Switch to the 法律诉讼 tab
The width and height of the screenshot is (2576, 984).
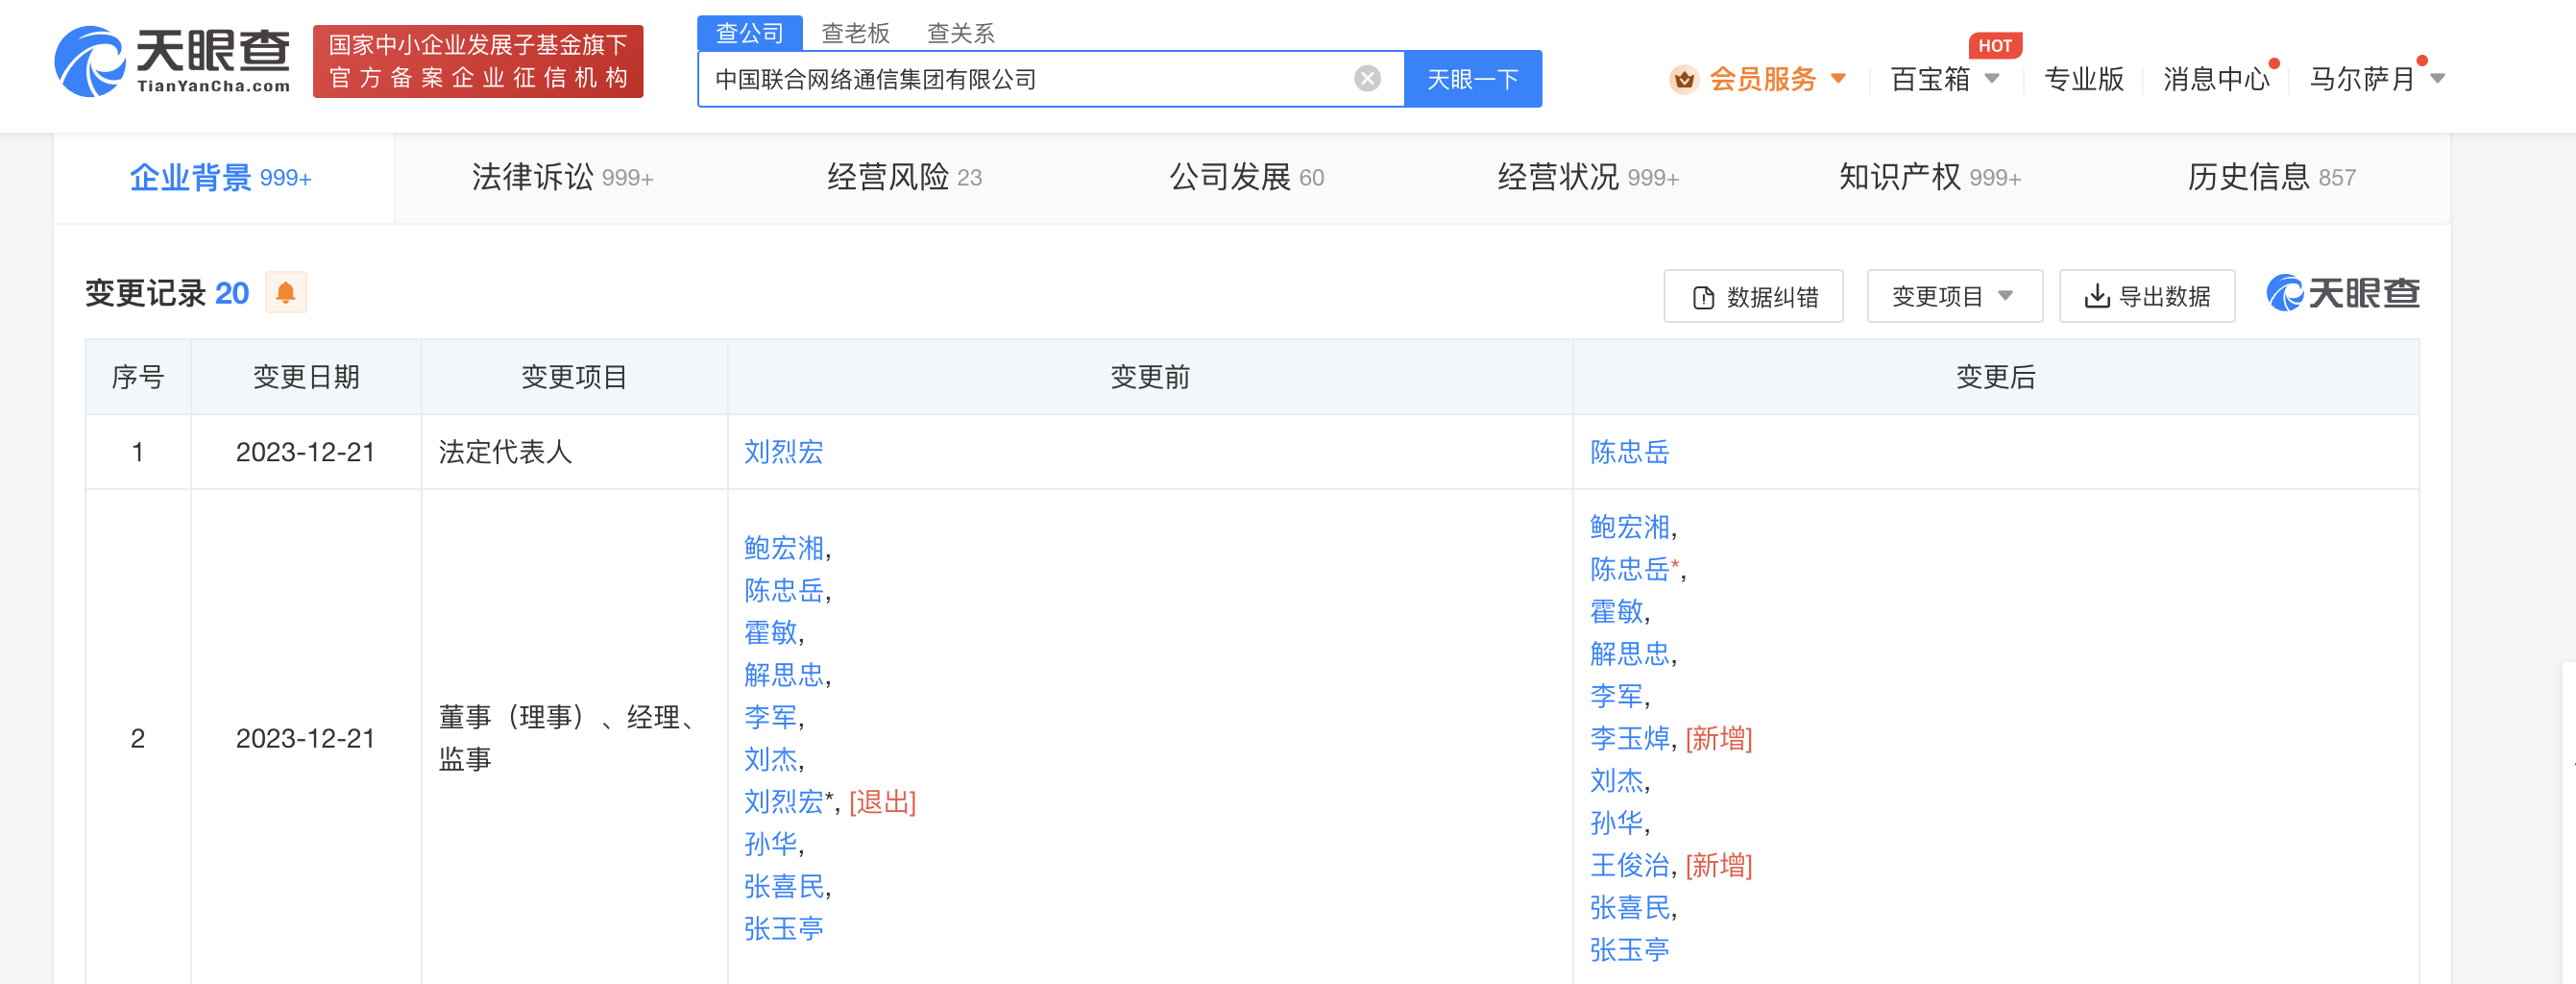(562, 178)
